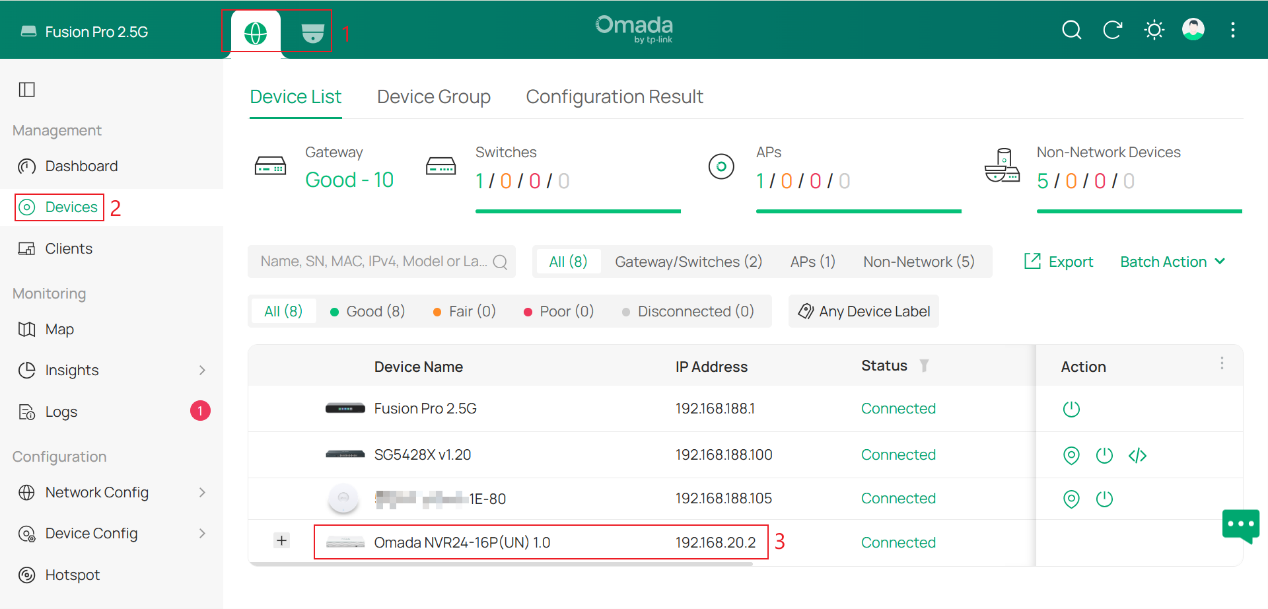1268x609 pixels.
Task: Open Dashboard in sidebar
Action: pyautogui.click(x=81, y=166)
